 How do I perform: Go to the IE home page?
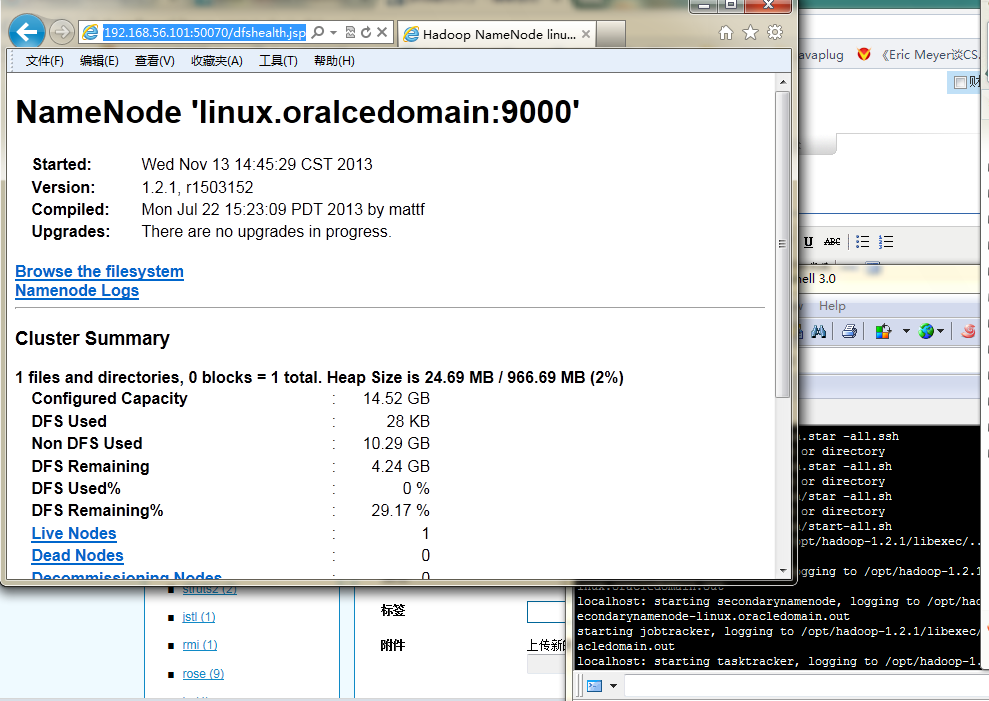(726, 32)
